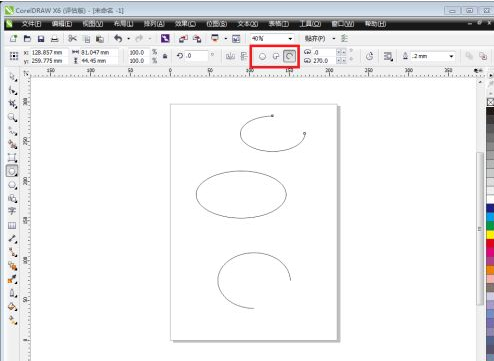494x361 pixels.
Task: Open the application launcher dropdown arrow
Action: tap(226, 39)
